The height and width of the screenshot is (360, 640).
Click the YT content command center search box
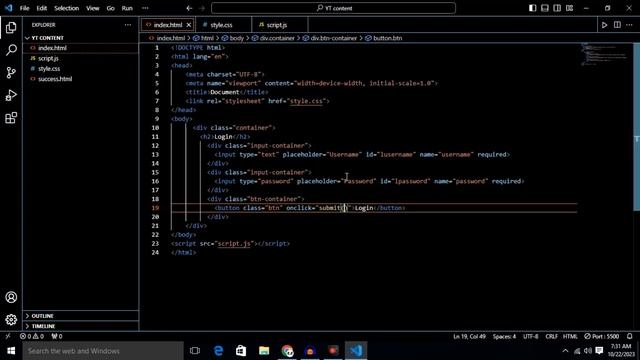tap(333, 8)
